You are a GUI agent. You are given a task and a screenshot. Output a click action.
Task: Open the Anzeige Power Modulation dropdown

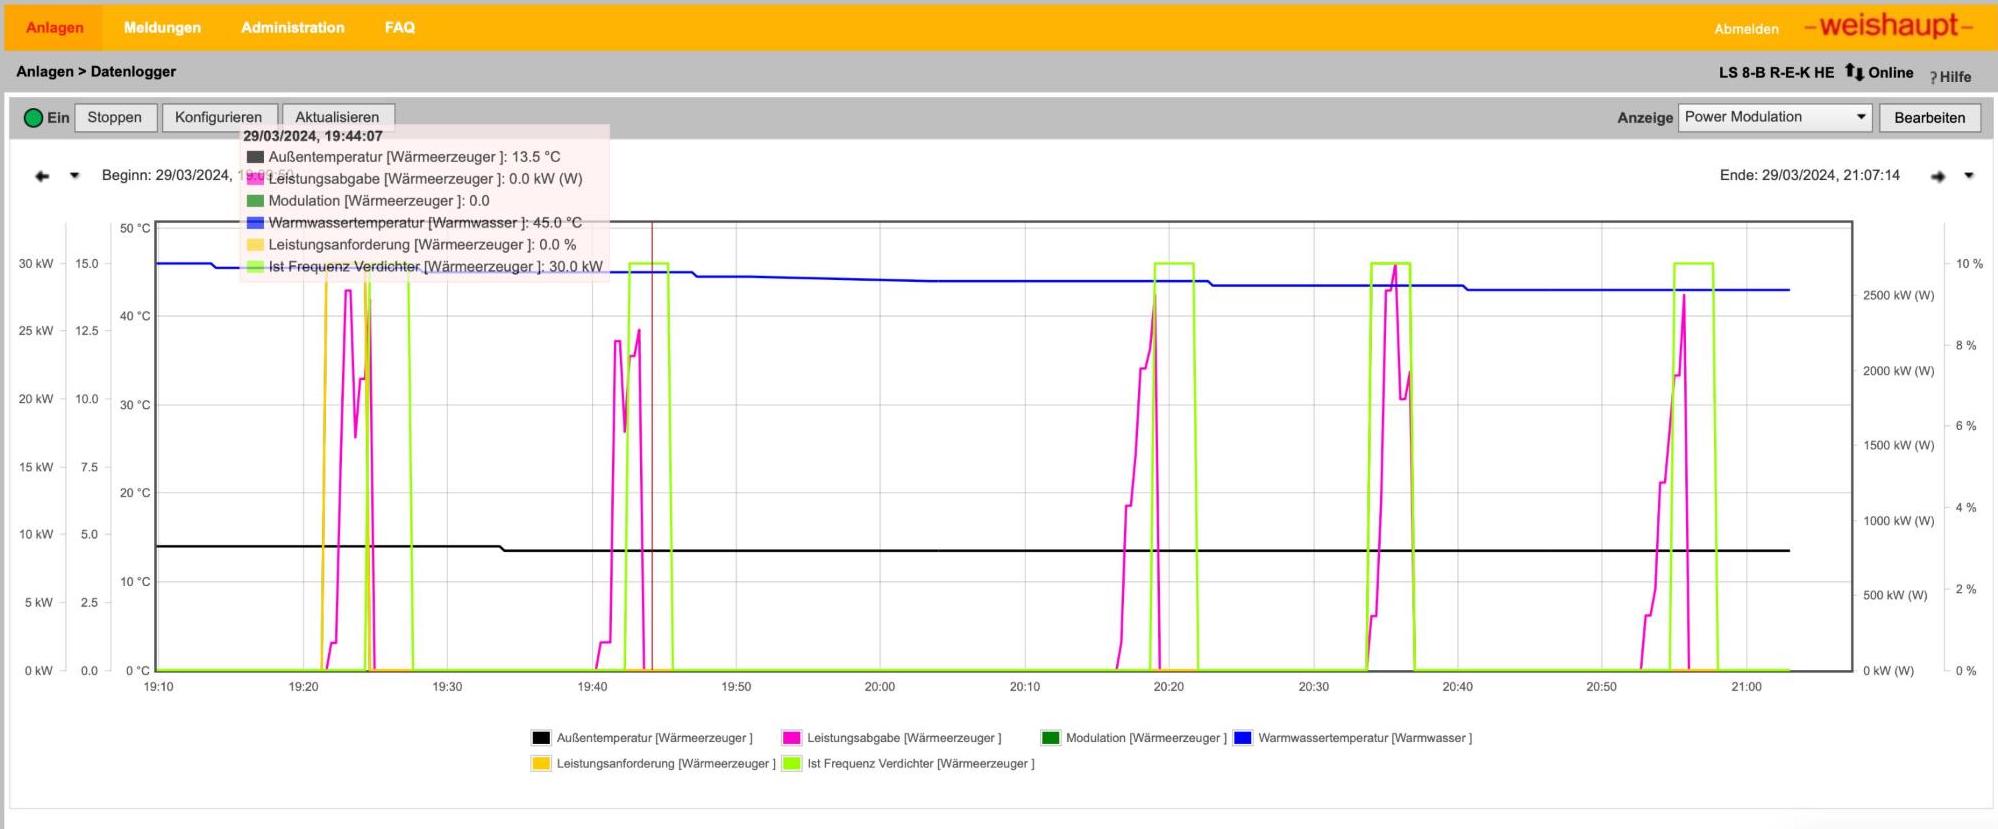click(x=1775, y=117)
